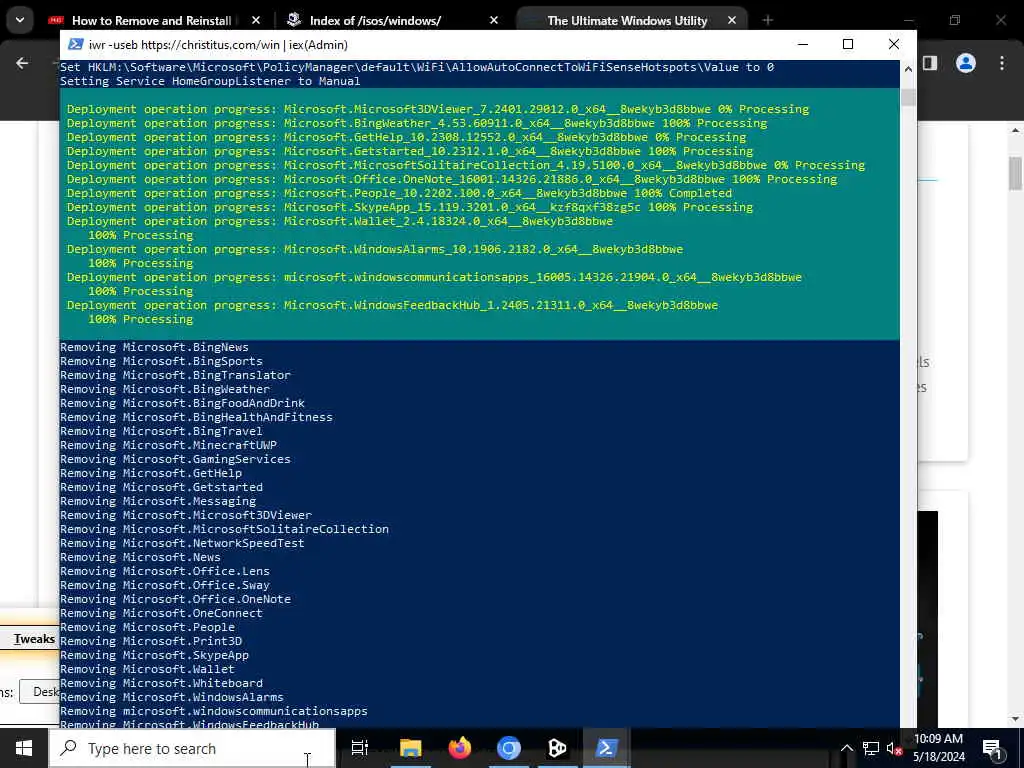
Task: Open the taskbar app next to Chromium
Action: [x=557, y=748]
